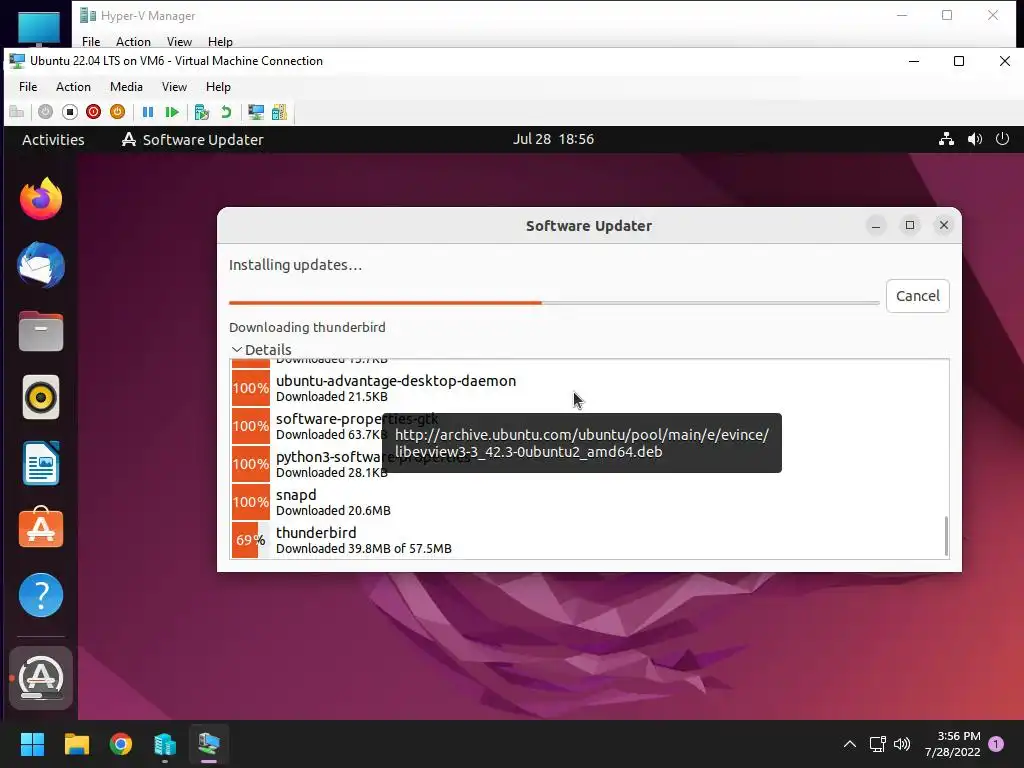Click the Windows taskbar date and time
Viewport: 1024px width, 768px height.
tap(952, 744)
